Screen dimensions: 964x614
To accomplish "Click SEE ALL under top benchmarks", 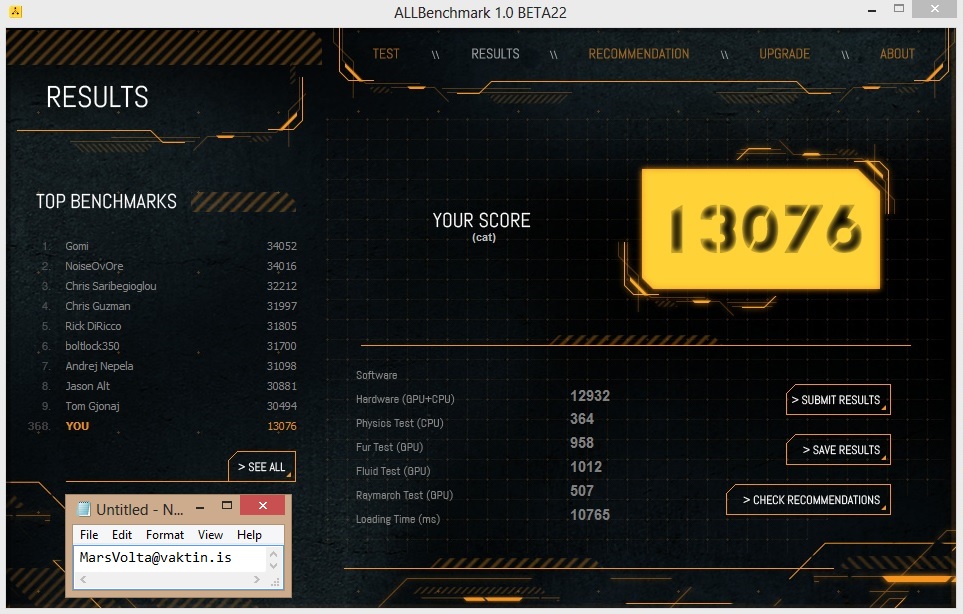I will [x=262, y=467].
